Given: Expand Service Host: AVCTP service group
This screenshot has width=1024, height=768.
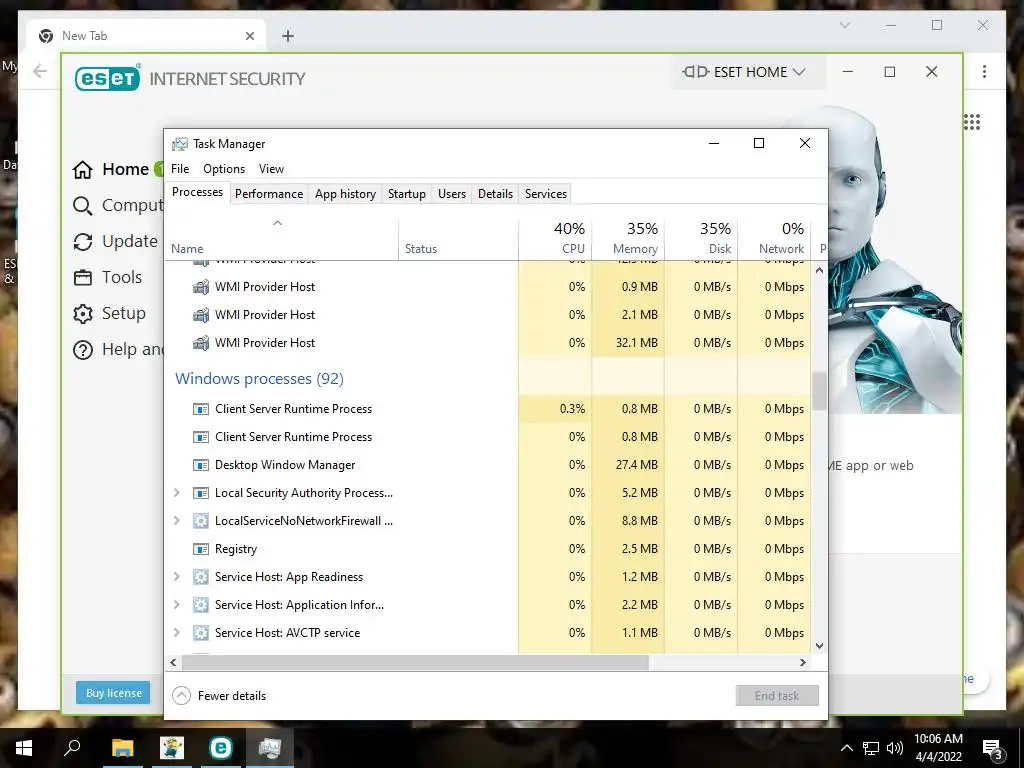Looking at the screenshot, I should pos(176,633).
